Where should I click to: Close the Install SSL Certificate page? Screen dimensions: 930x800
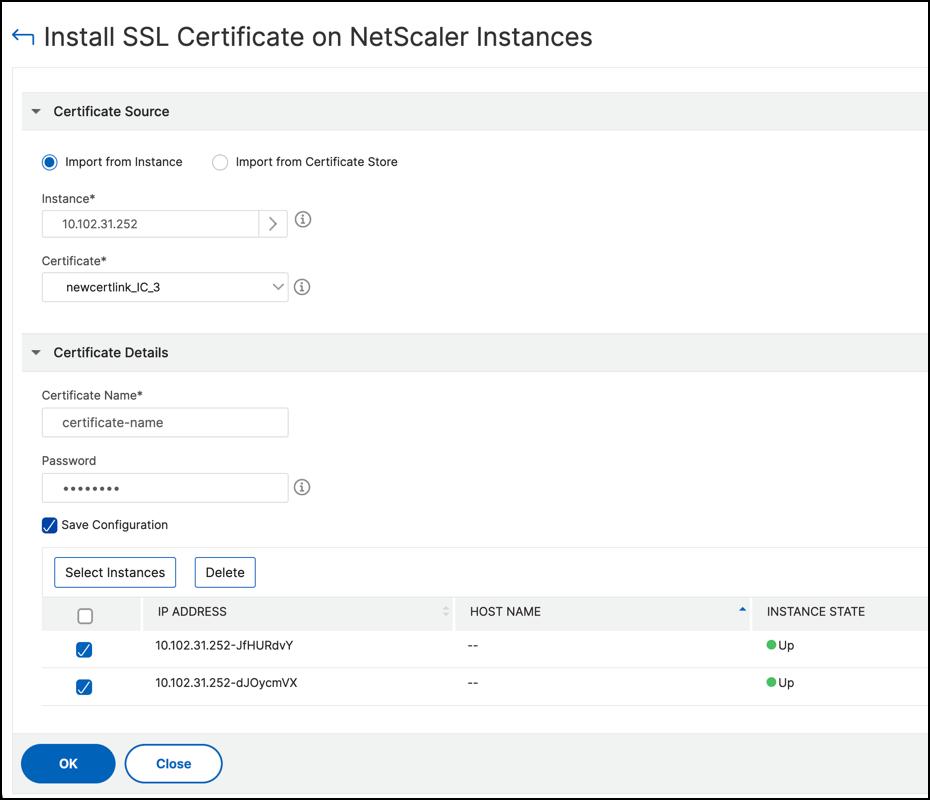pyautogui.click(x=173, y=763)
